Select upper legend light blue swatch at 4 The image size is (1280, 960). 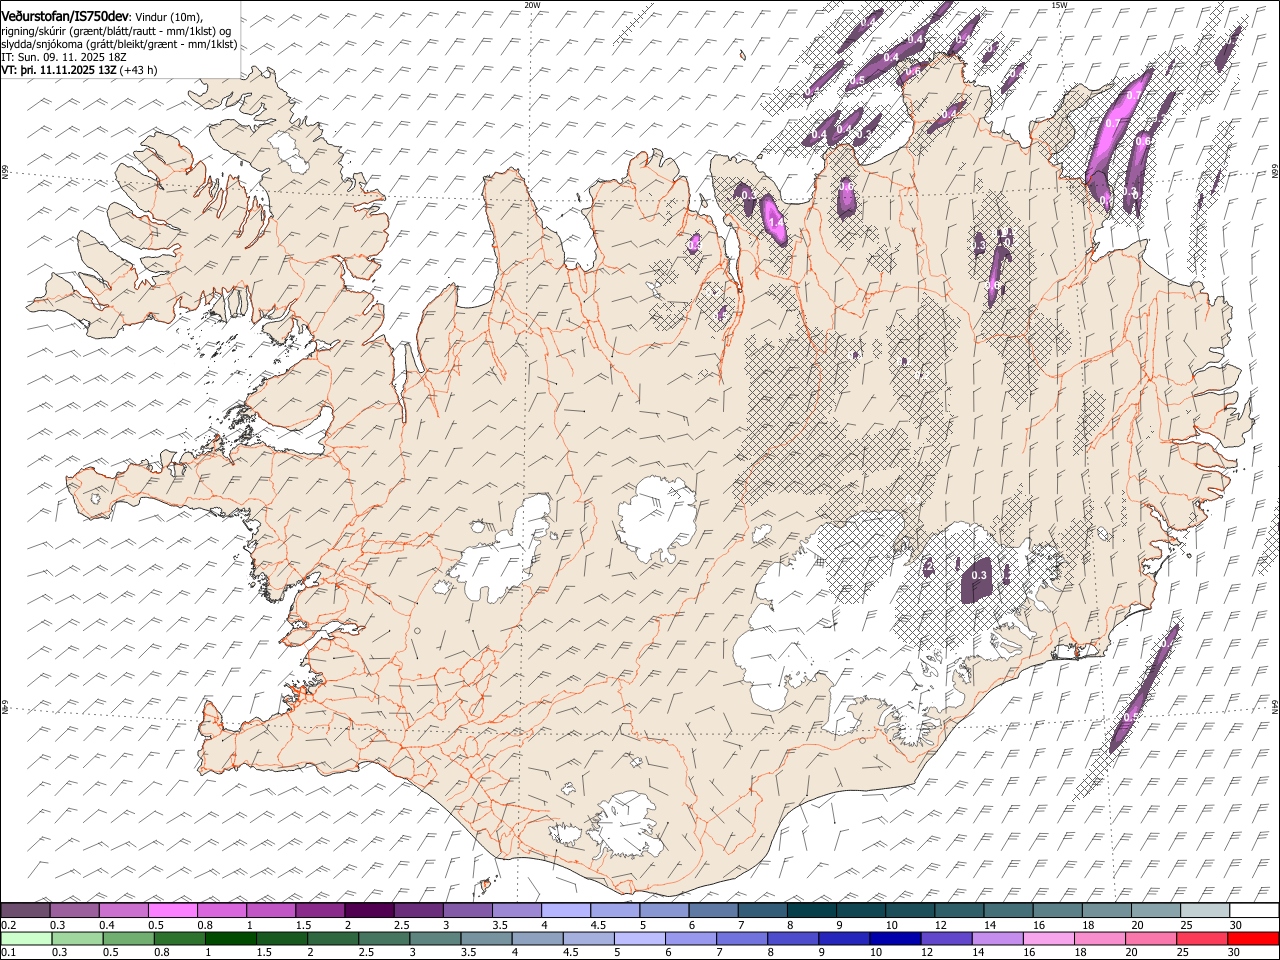[x=565, y=911]
